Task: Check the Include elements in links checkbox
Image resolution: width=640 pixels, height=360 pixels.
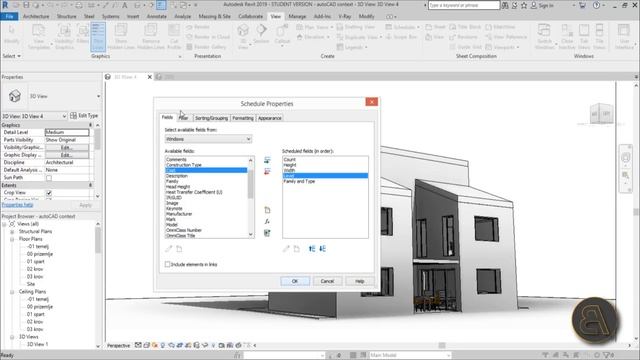Action: (x=167, y=264)
